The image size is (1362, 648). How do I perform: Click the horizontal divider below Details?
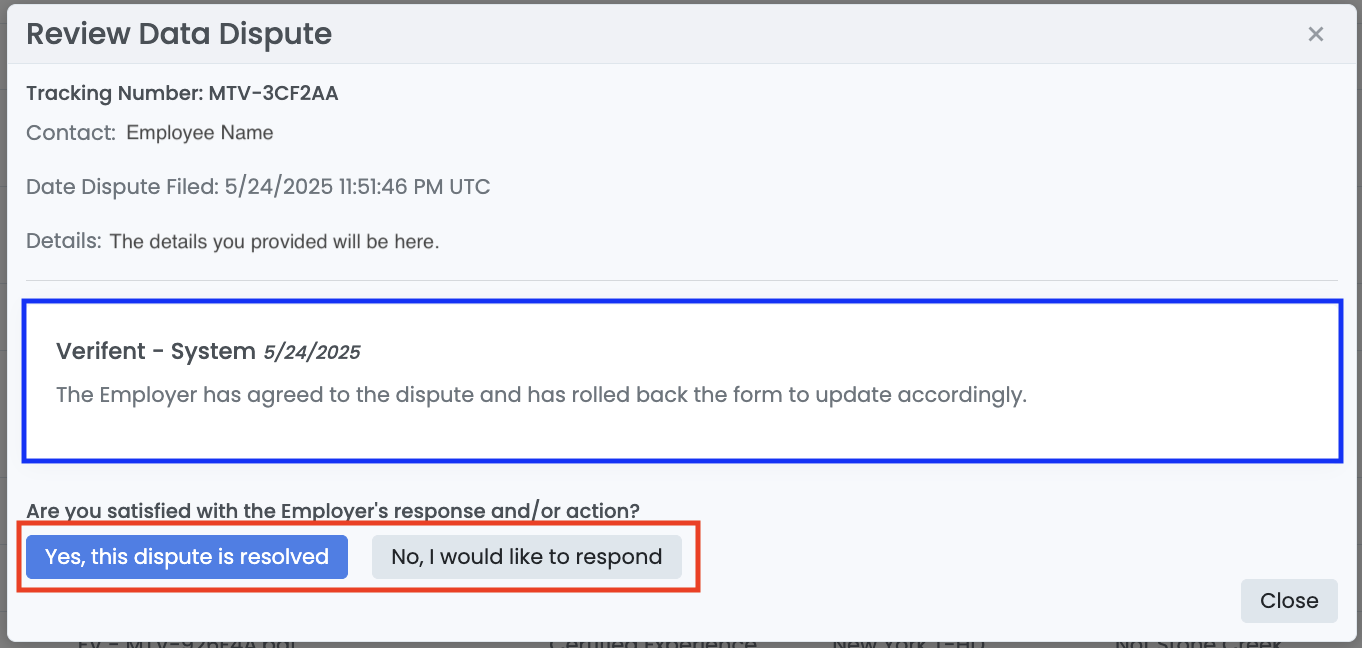click(681, 280)
